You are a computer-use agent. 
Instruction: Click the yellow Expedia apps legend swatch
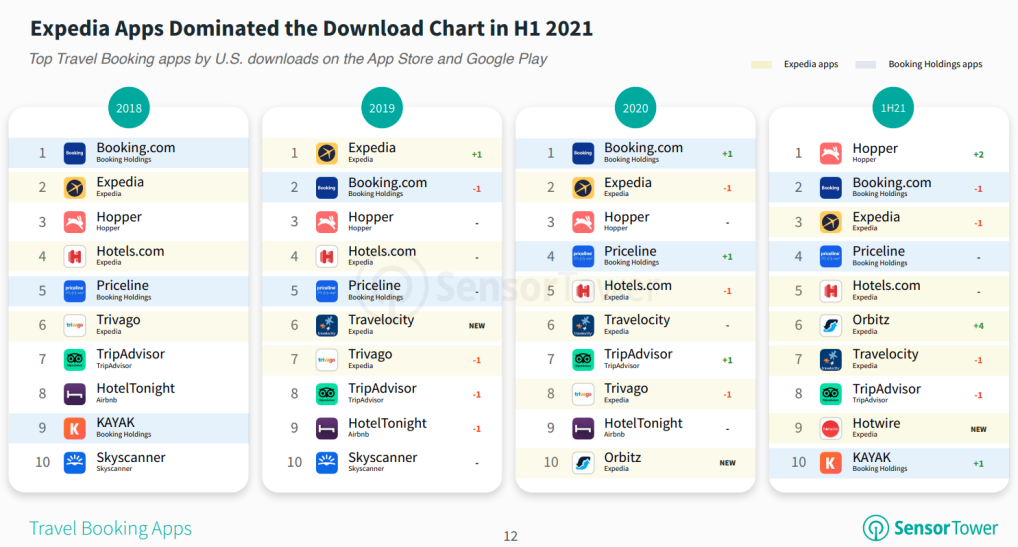point(762,64)
